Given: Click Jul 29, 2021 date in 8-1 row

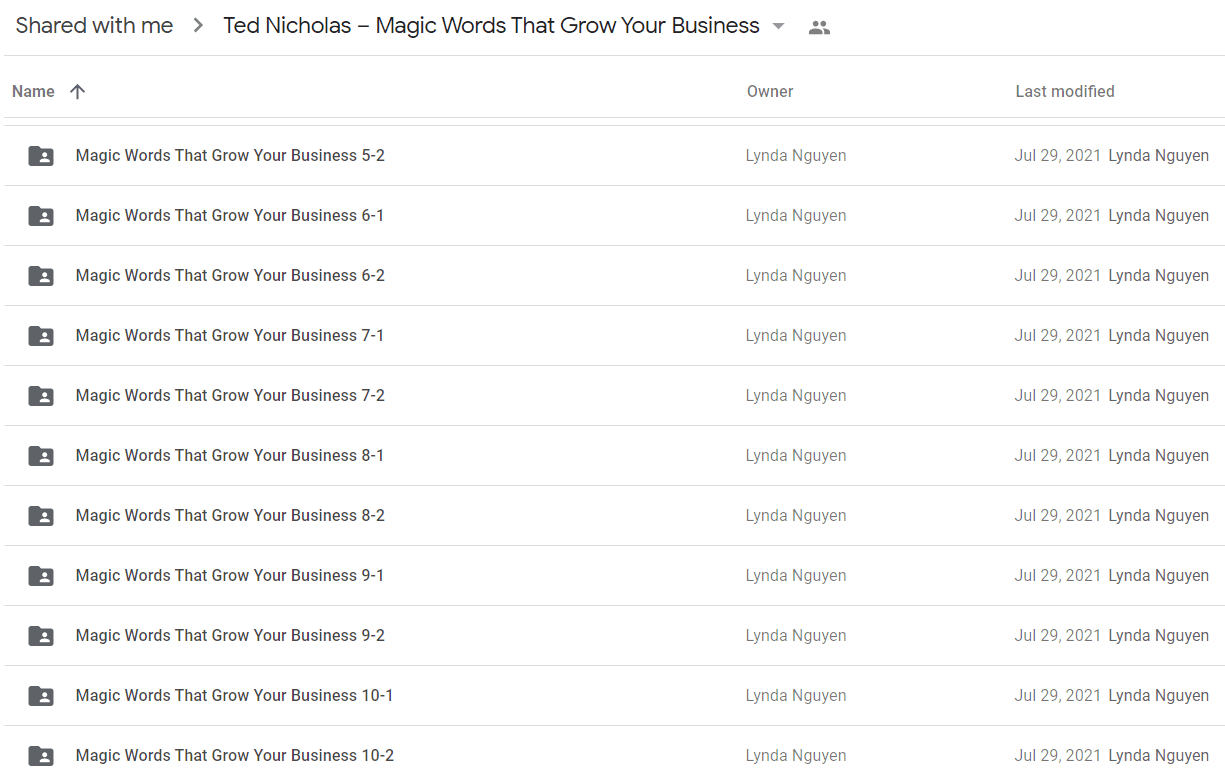Looking at the screenshot, I should point(1058,456).
